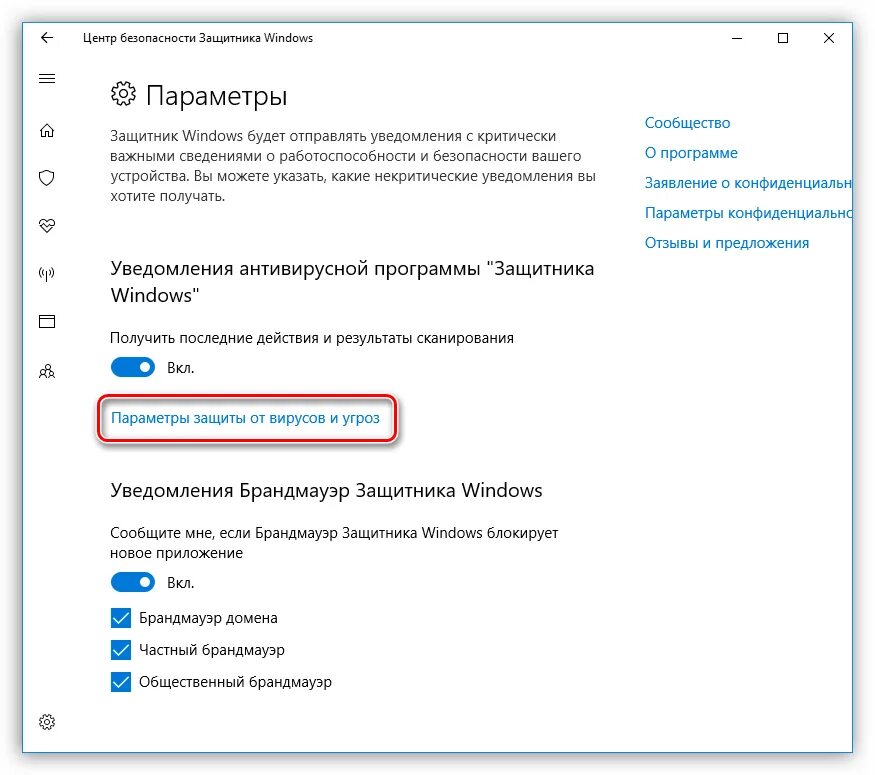The image size is (875, 775).
Task: Open the hamburger navigation menu
Action: coord(47,79)
